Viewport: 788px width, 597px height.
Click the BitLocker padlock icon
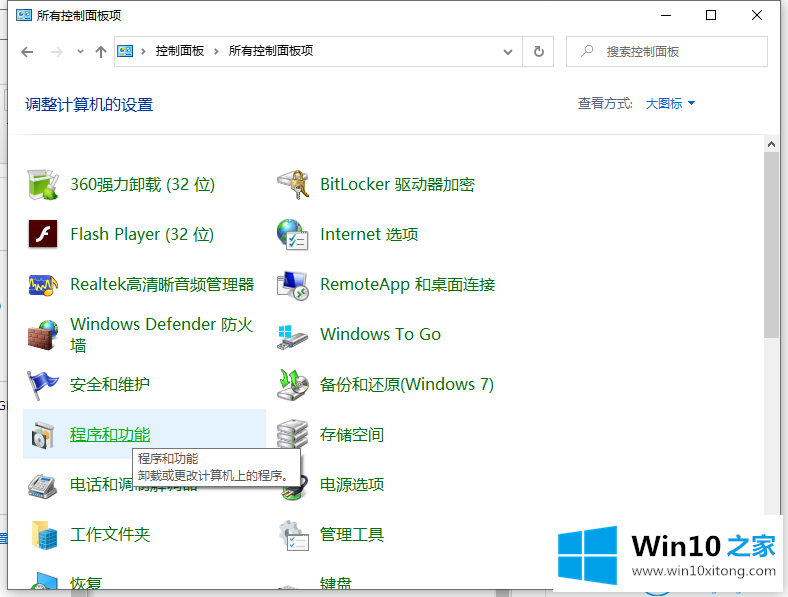(x=293, y=184)
